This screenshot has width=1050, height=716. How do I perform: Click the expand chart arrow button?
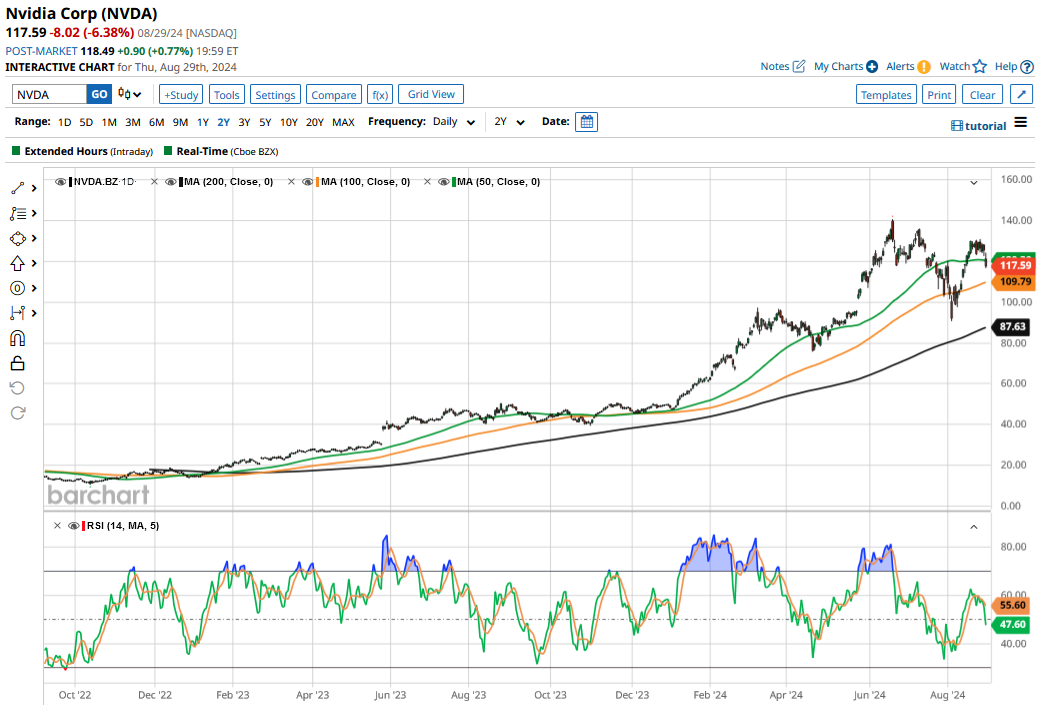1021,95
